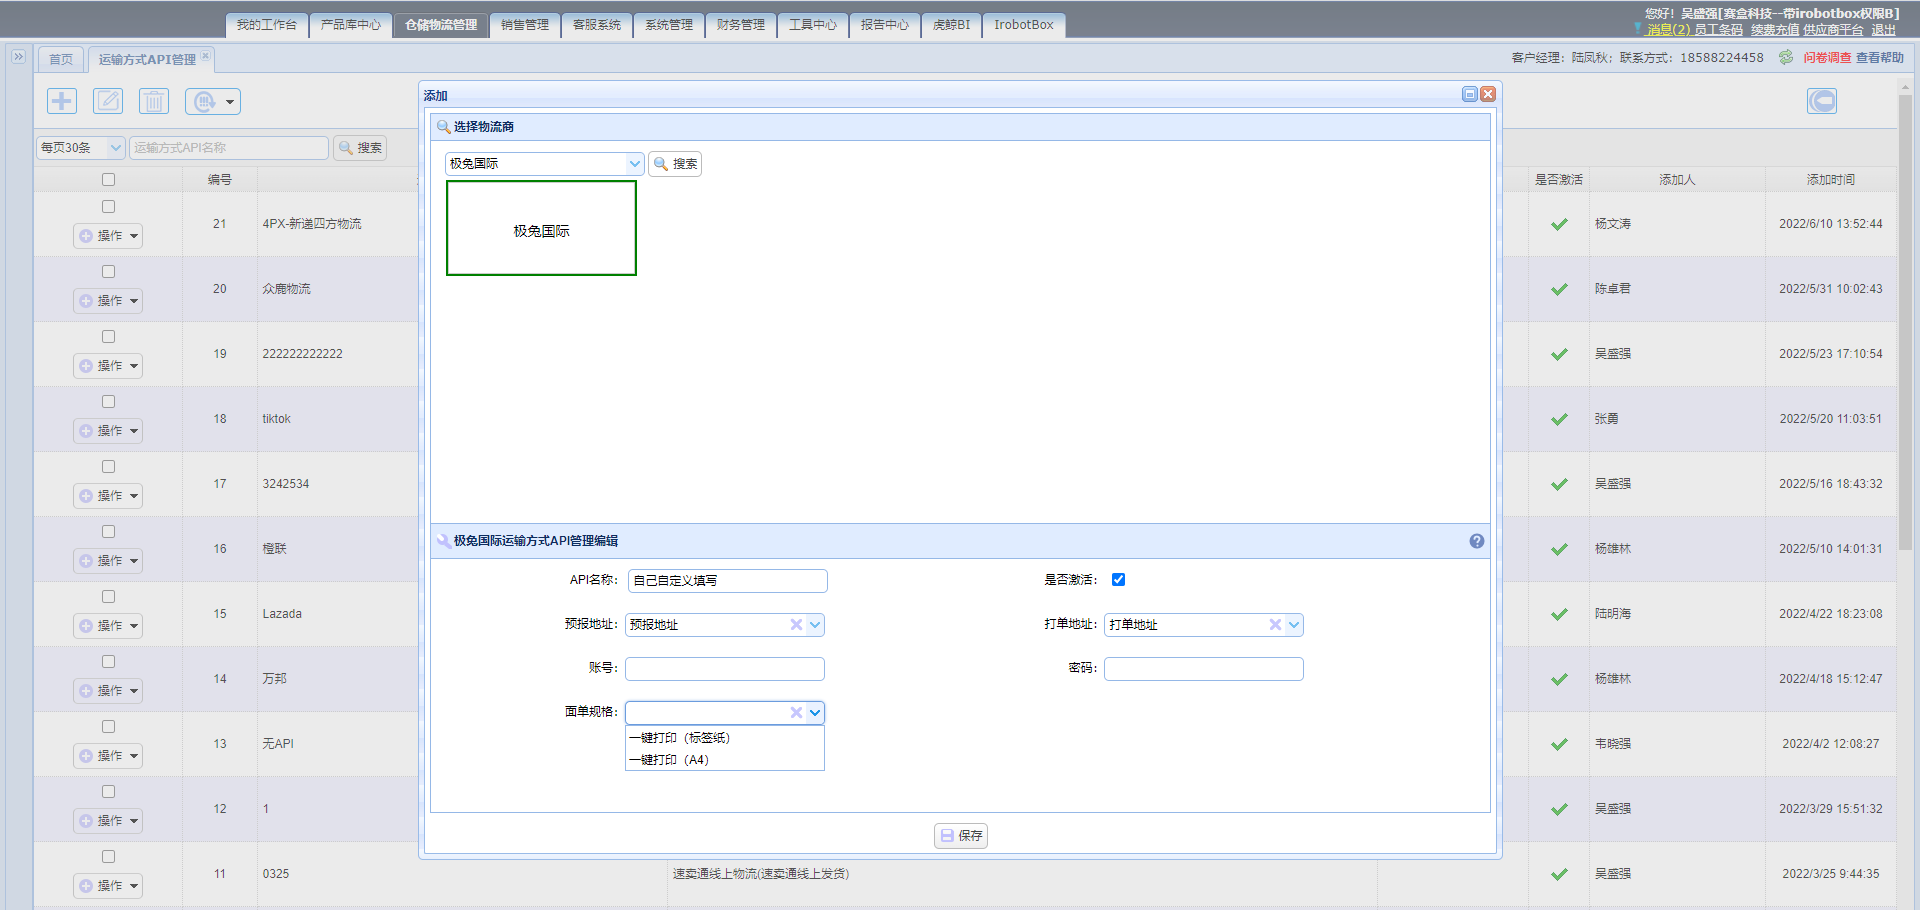This screenshot has width=1920, height=910.
Task: Open the export toolbar dropdown button
Action: pyautogui.click(x=213, y=101)
